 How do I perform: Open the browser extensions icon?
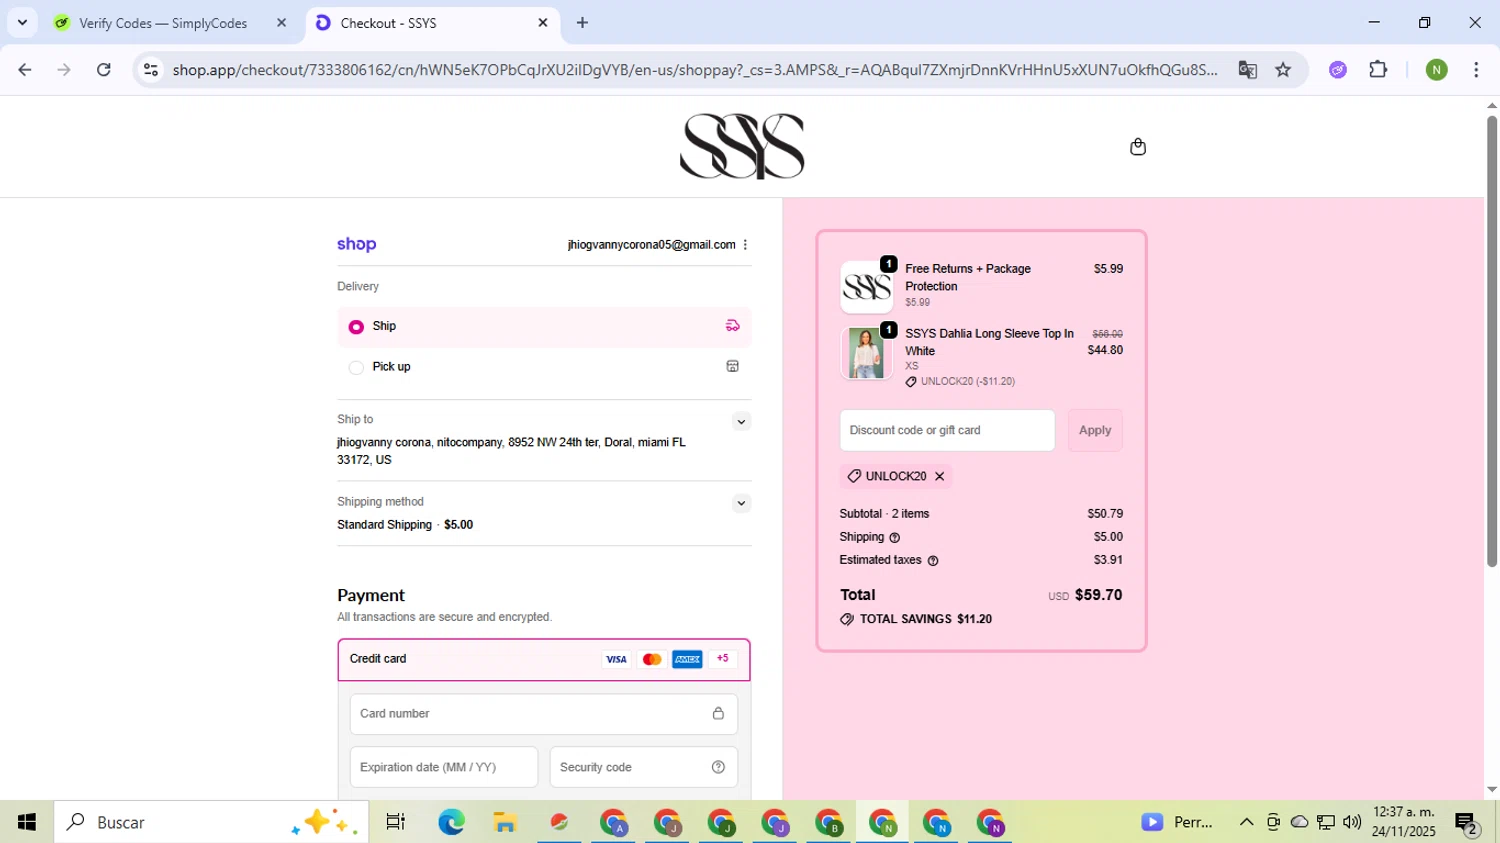(x=1378, y=70)
